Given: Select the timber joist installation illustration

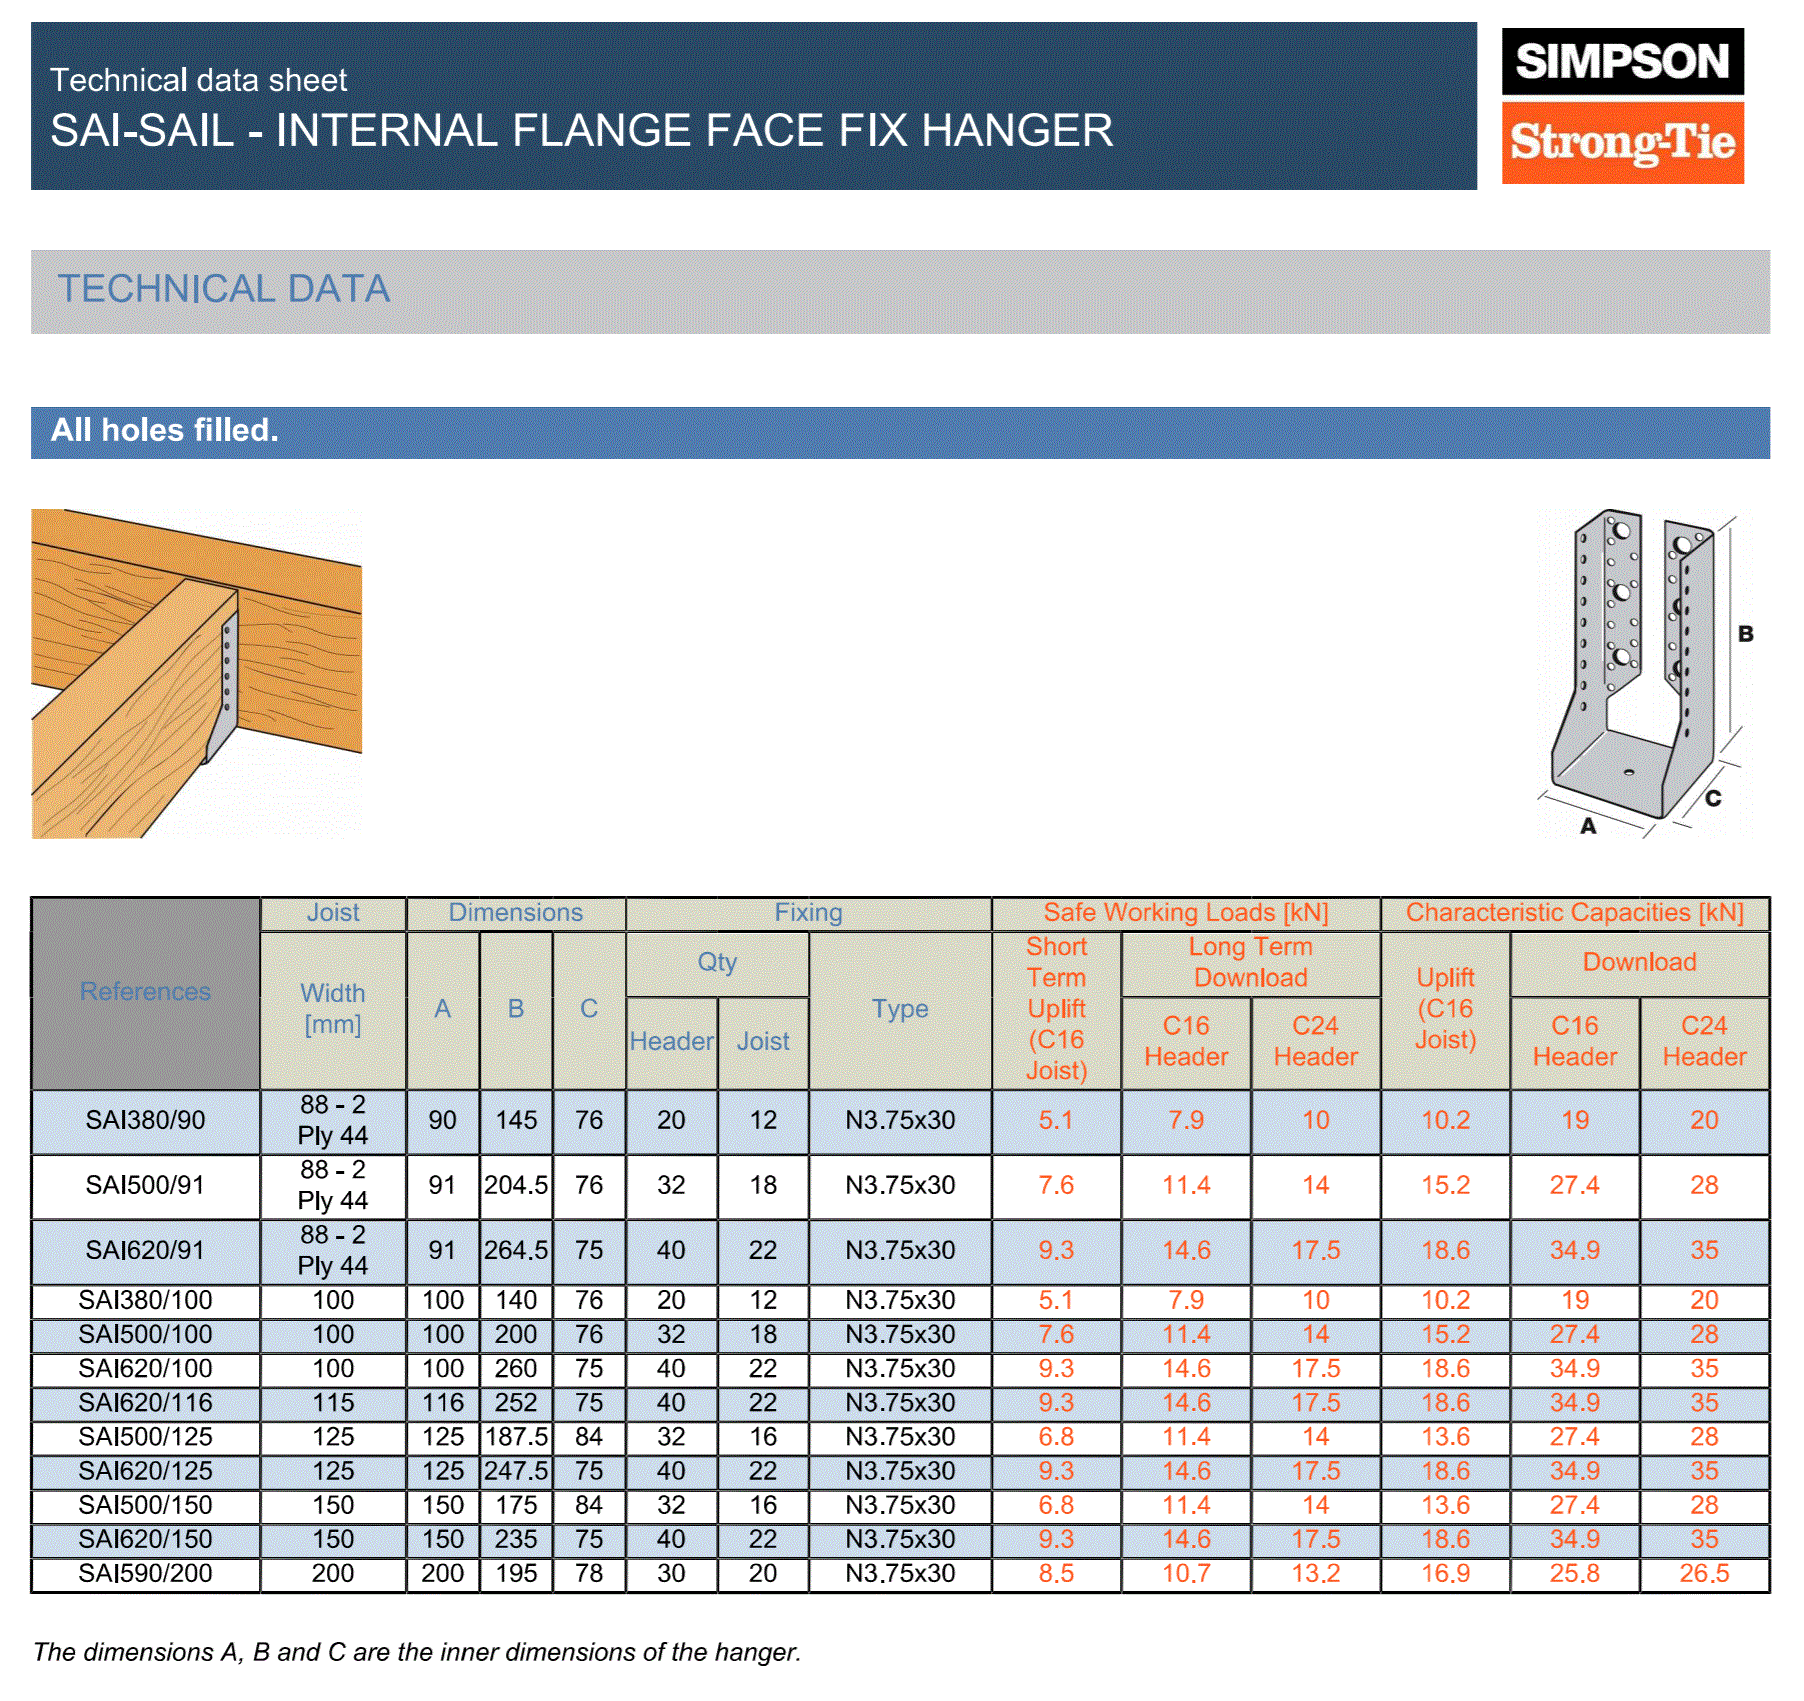Looking at the screenshot, I should (x=196, y=673).
